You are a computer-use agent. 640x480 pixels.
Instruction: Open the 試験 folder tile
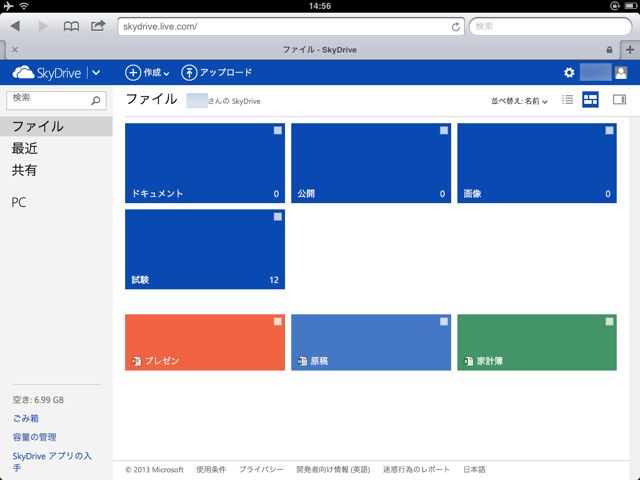click(205, 249)
